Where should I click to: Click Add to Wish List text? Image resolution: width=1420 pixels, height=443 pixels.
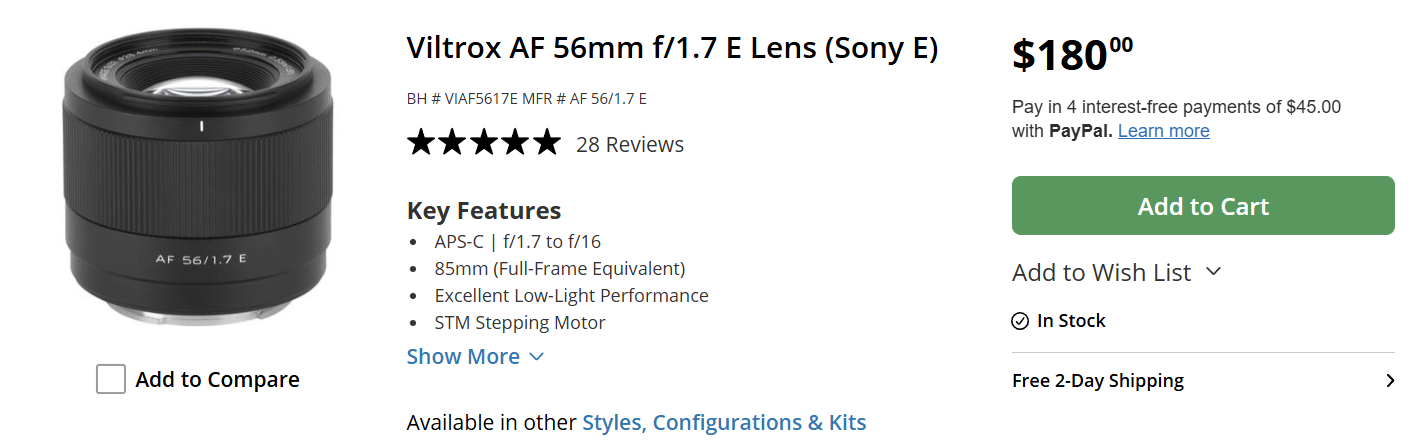click(1101, 272)
